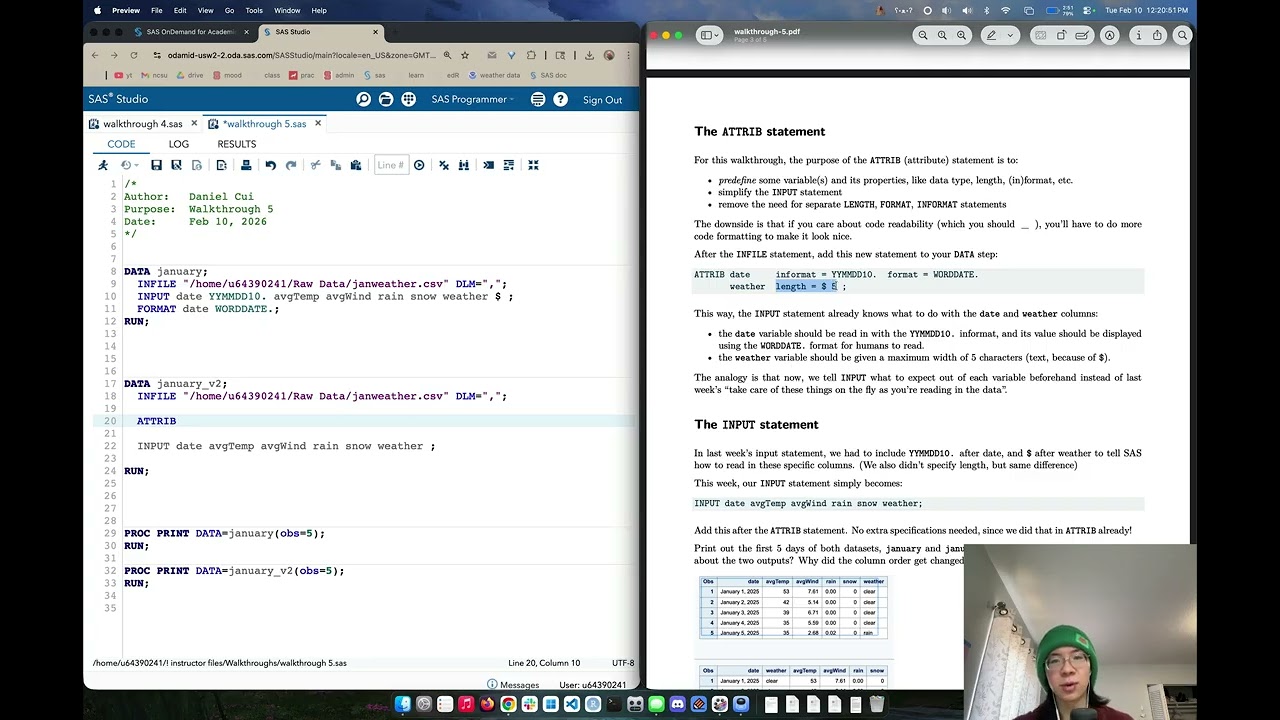Open Finder from the Dock
Image resolution: width=1280 pixels, height=720 pixels.
coord(402,704)
